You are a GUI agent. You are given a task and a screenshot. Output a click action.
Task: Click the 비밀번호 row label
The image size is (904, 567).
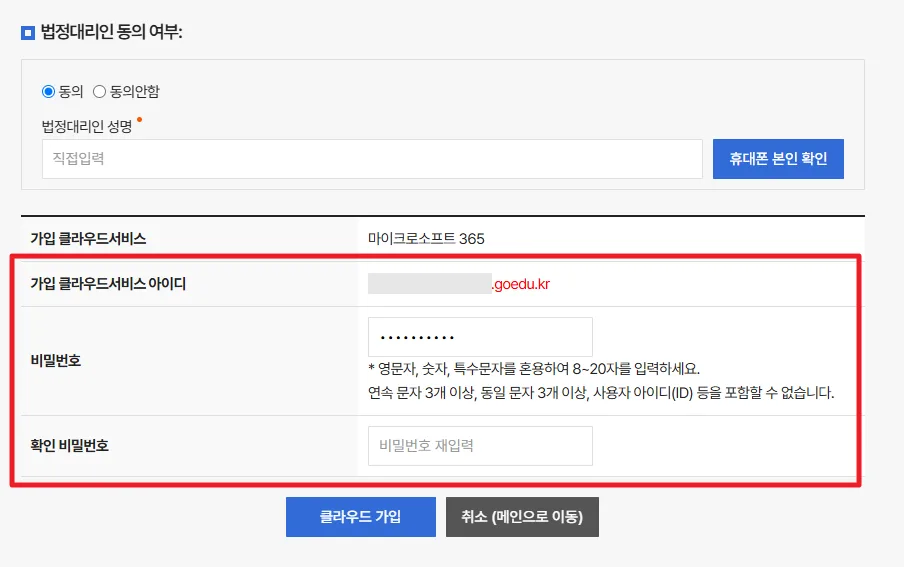tap(56, 361)
